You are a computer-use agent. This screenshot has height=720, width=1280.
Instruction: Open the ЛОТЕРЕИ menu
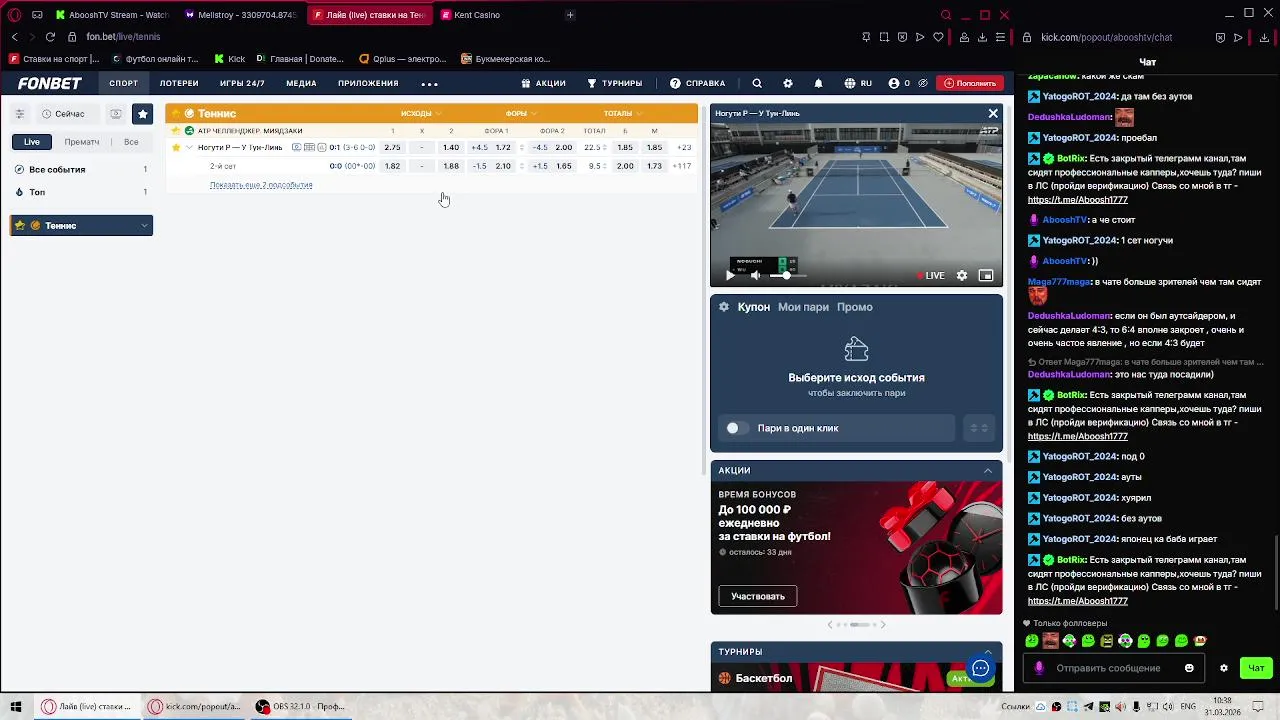point(179,83)
